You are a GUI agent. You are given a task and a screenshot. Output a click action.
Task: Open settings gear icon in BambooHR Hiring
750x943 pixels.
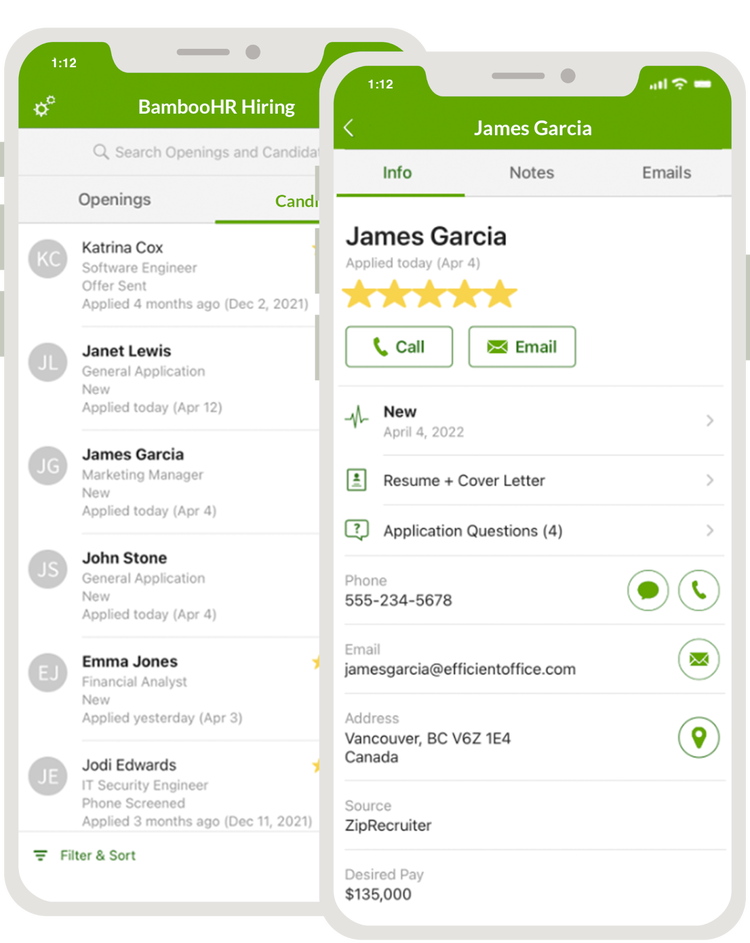(x=44, y=106)
